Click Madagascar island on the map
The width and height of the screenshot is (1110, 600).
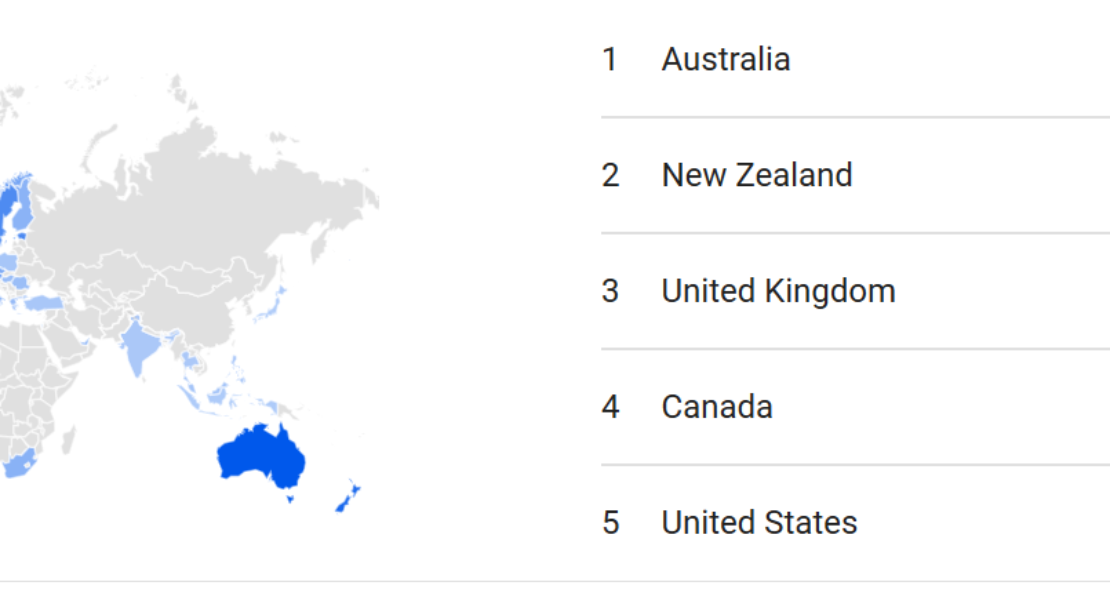click(68, 438)
